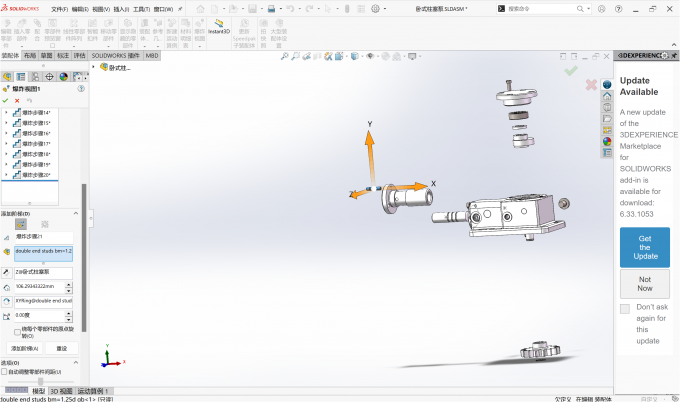The width and height of the screenshot is (680, 402).
Task: Open Custom Properties icon in task pane
Action: [607, 153]
